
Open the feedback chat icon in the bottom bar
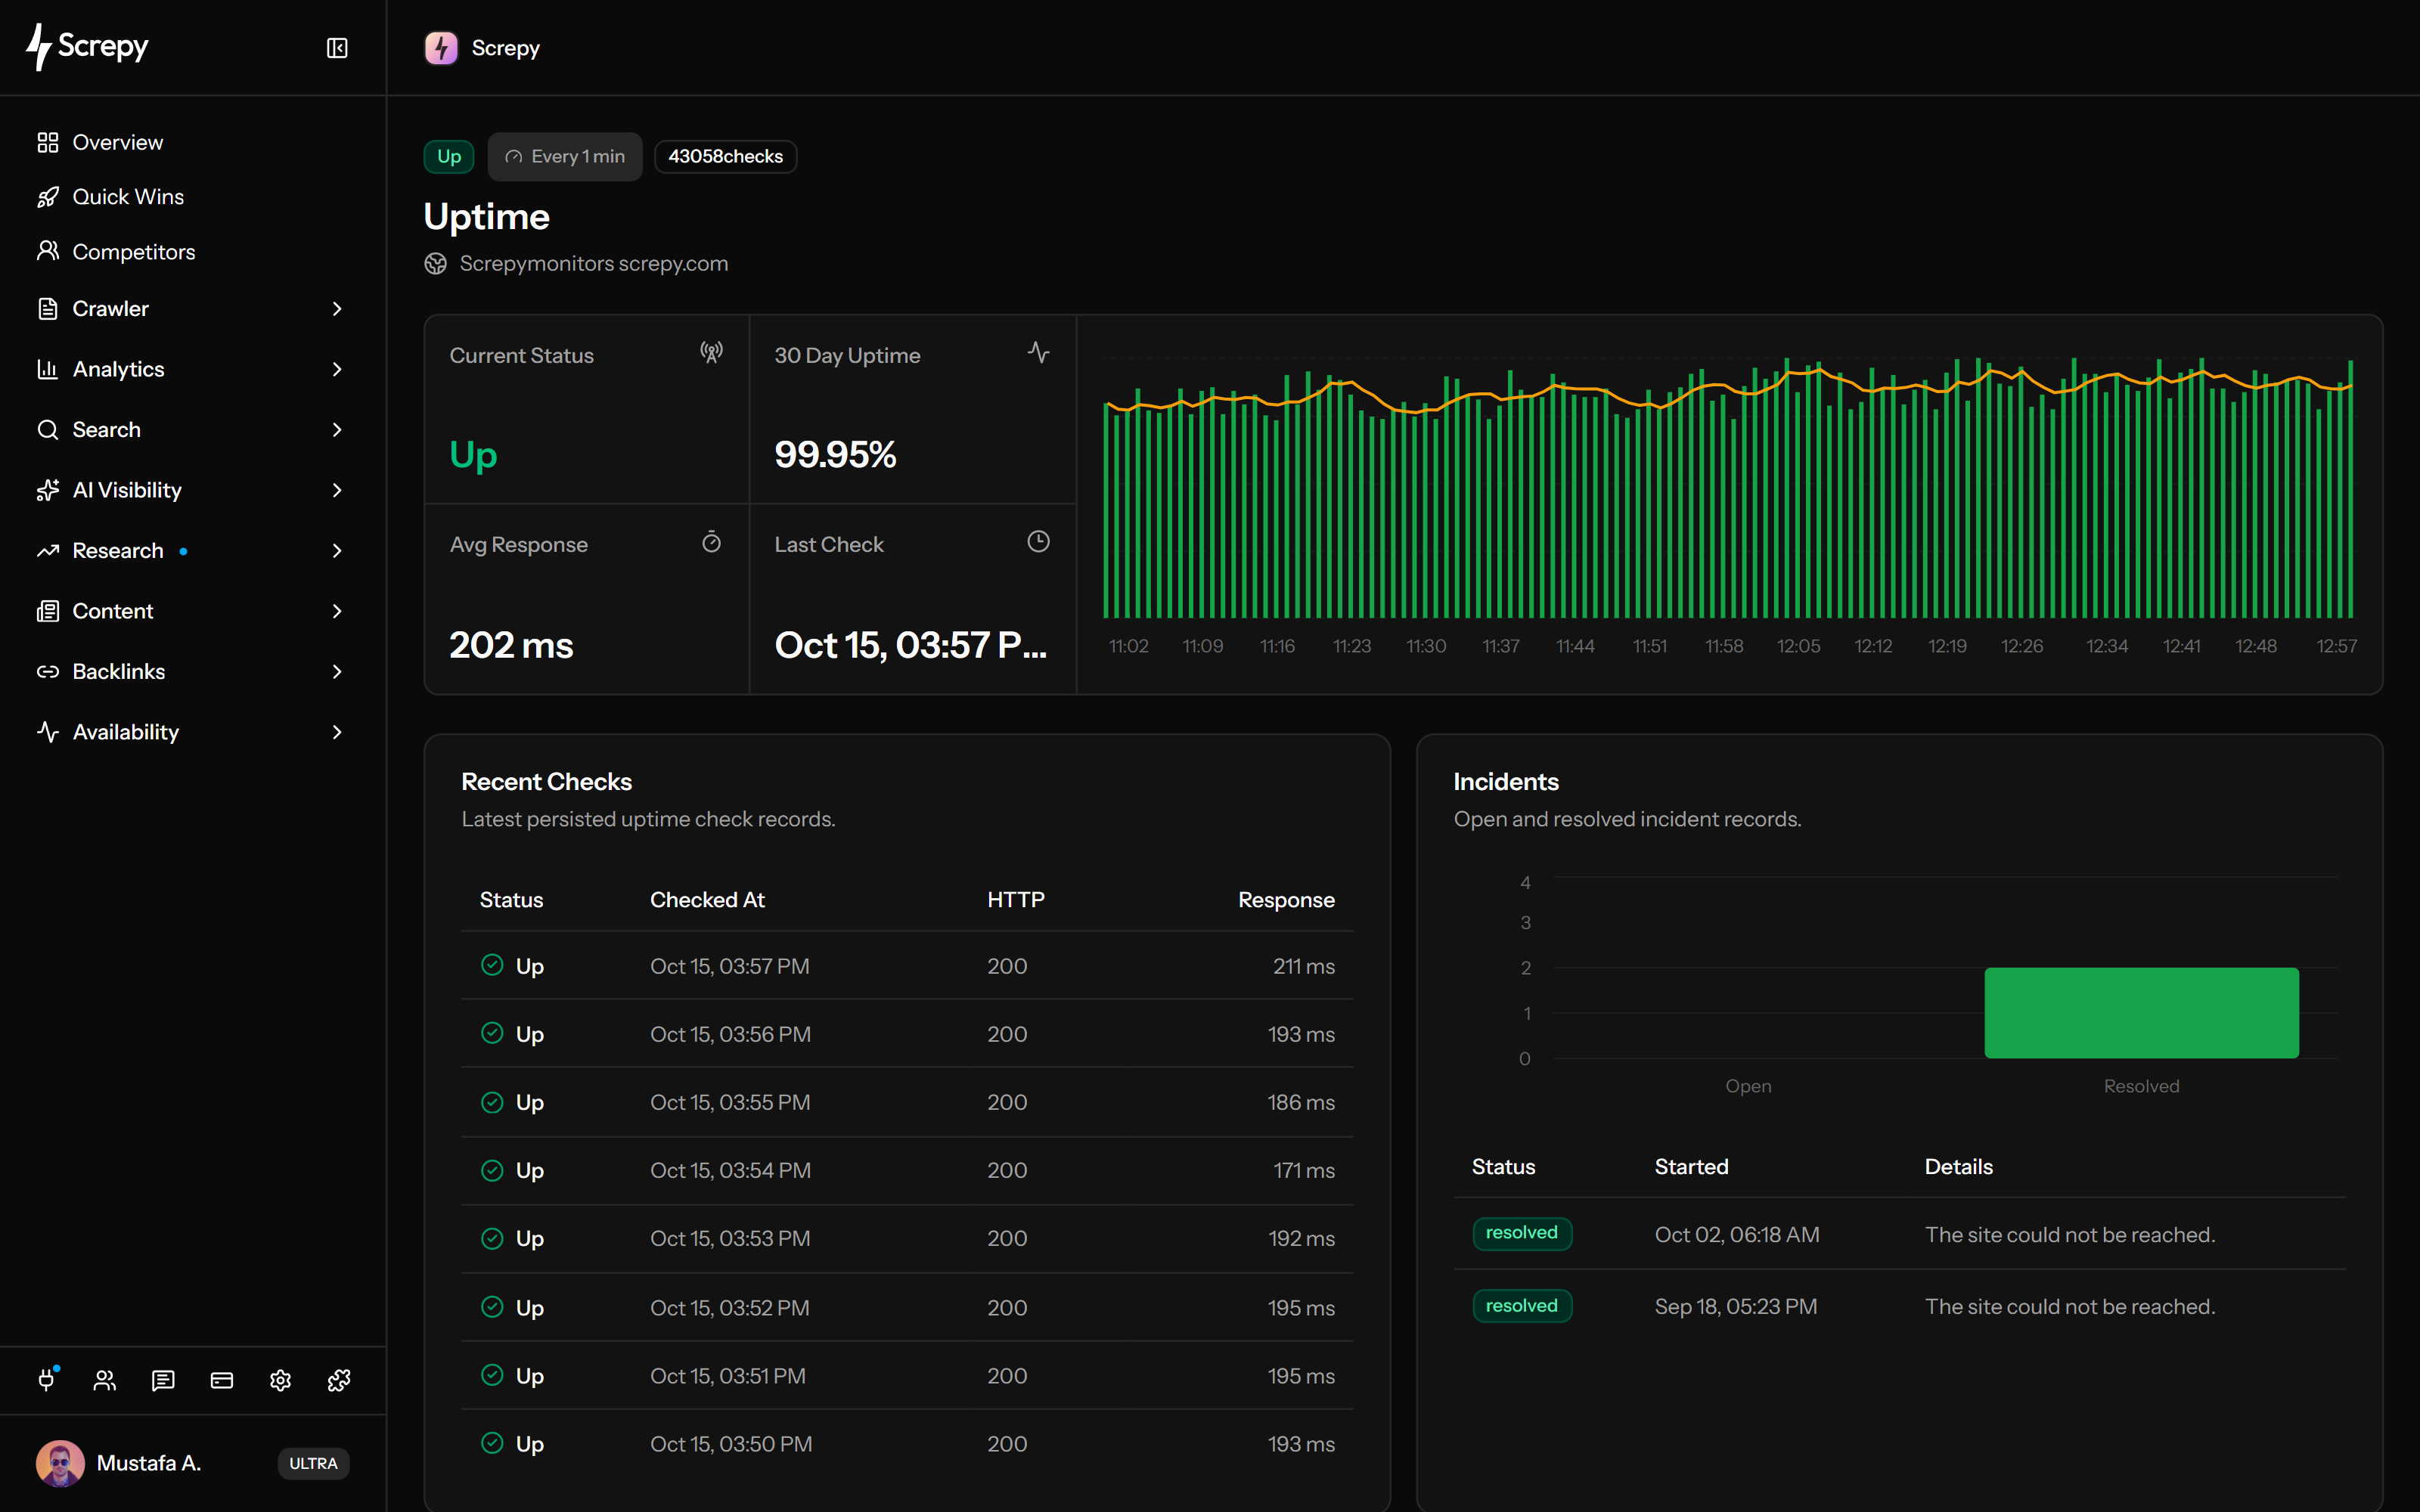tap(163, 1380)
